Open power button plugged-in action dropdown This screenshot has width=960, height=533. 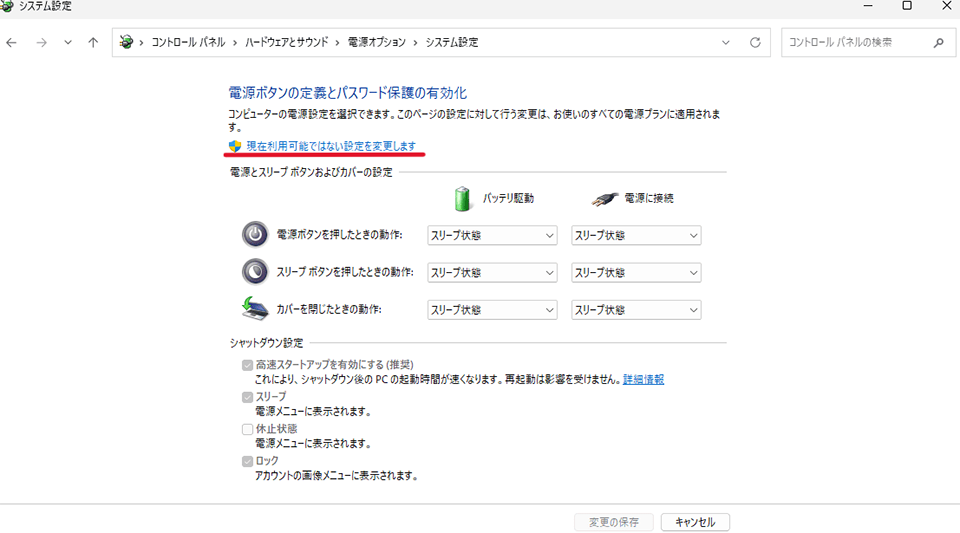636,236
